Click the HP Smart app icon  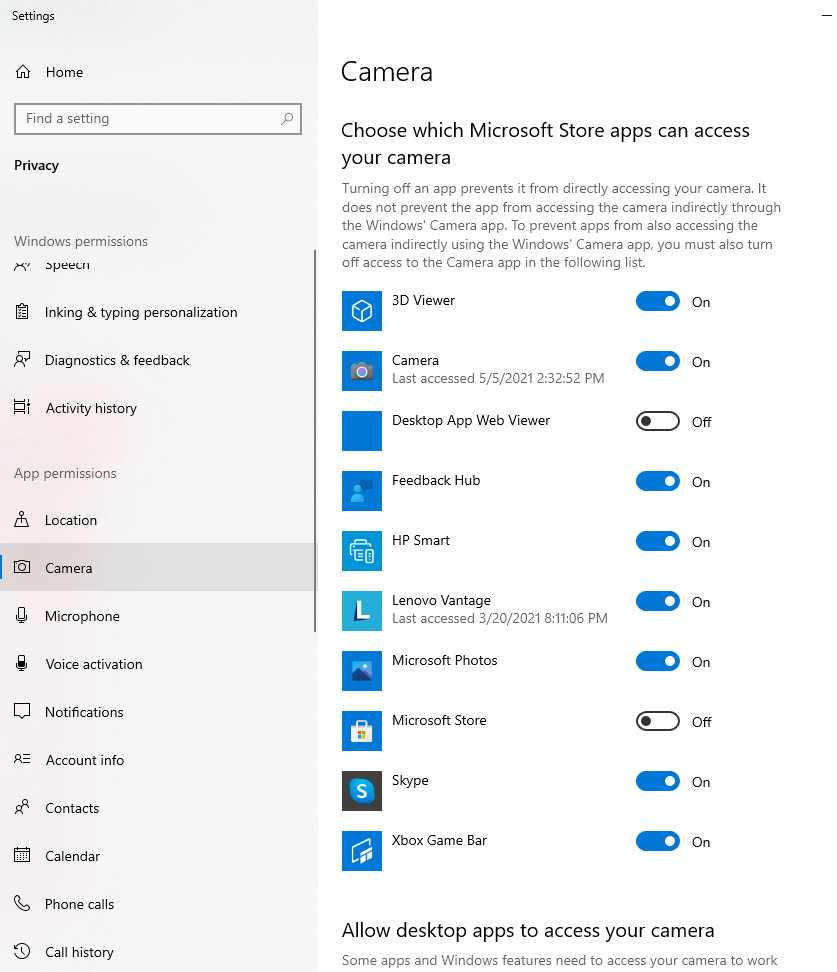(x=361, y=550)
